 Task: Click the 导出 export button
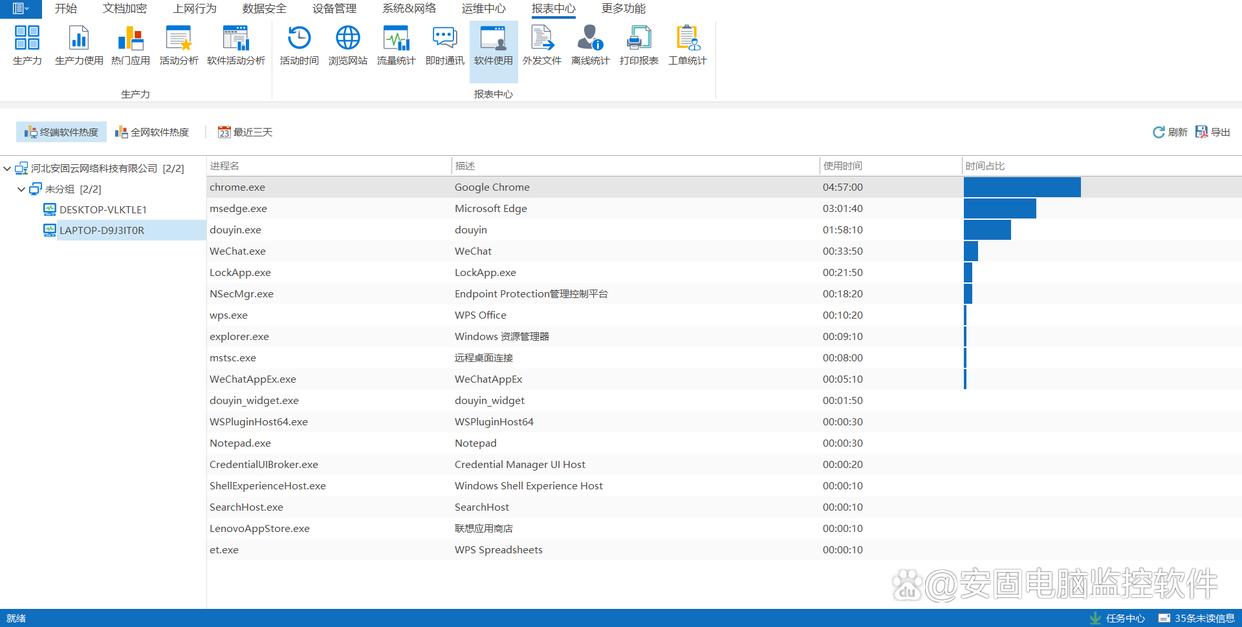click(1213, 132)
